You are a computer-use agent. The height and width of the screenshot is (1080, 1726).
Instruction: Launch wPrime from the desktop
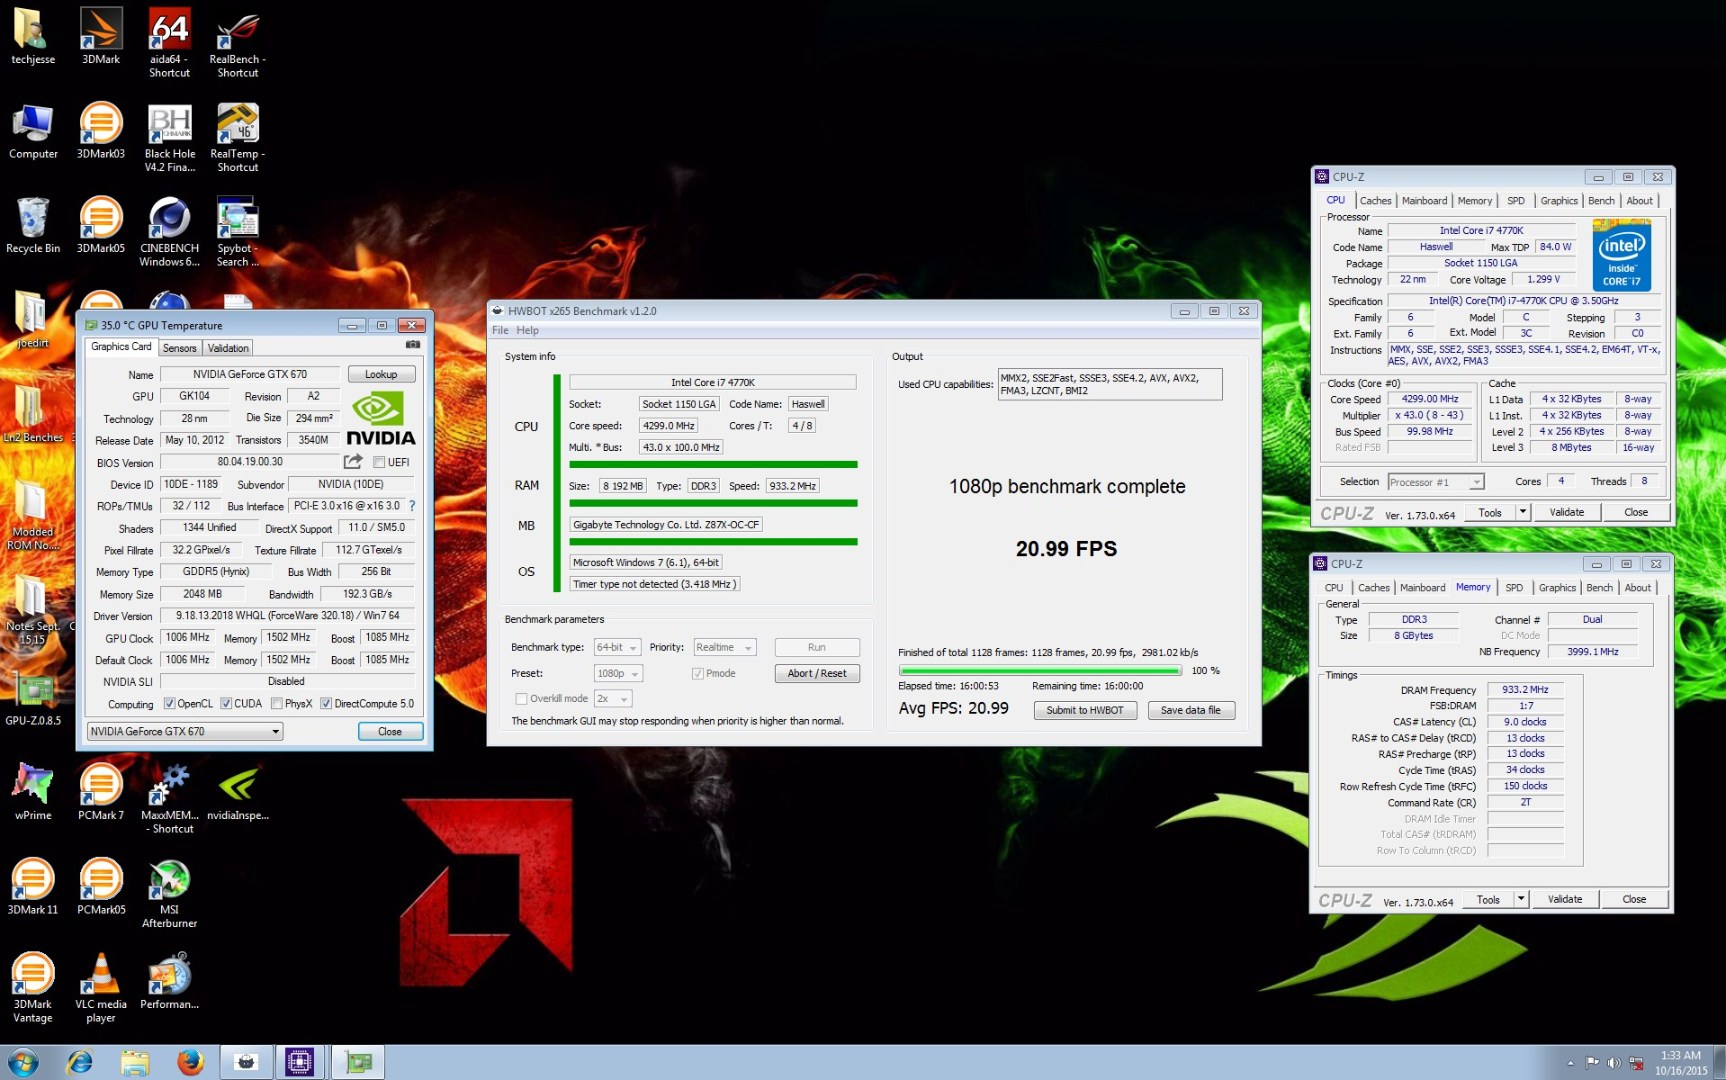[33, 792]
